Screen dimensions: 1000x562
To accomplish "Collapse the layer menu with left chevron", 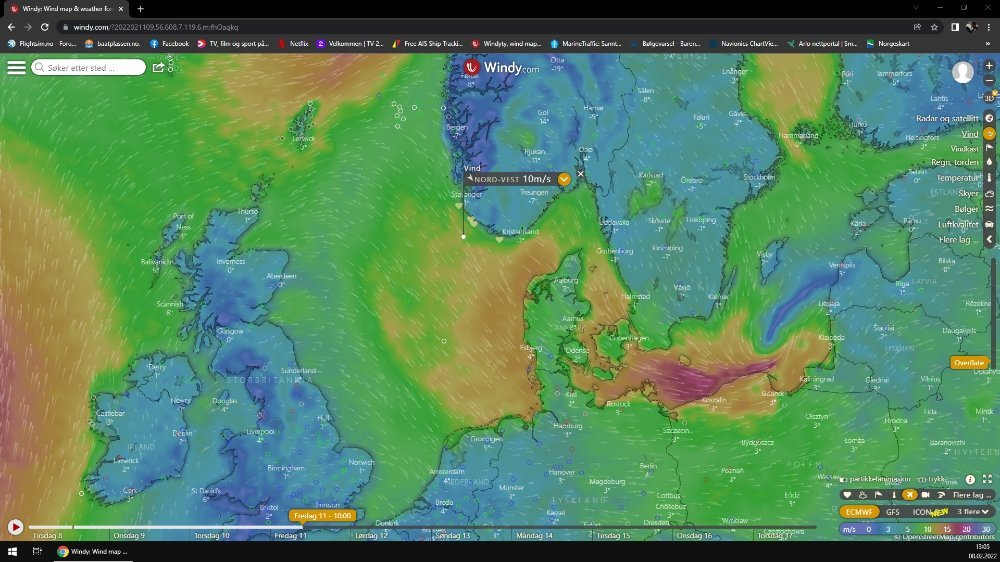I will point(989,239).
